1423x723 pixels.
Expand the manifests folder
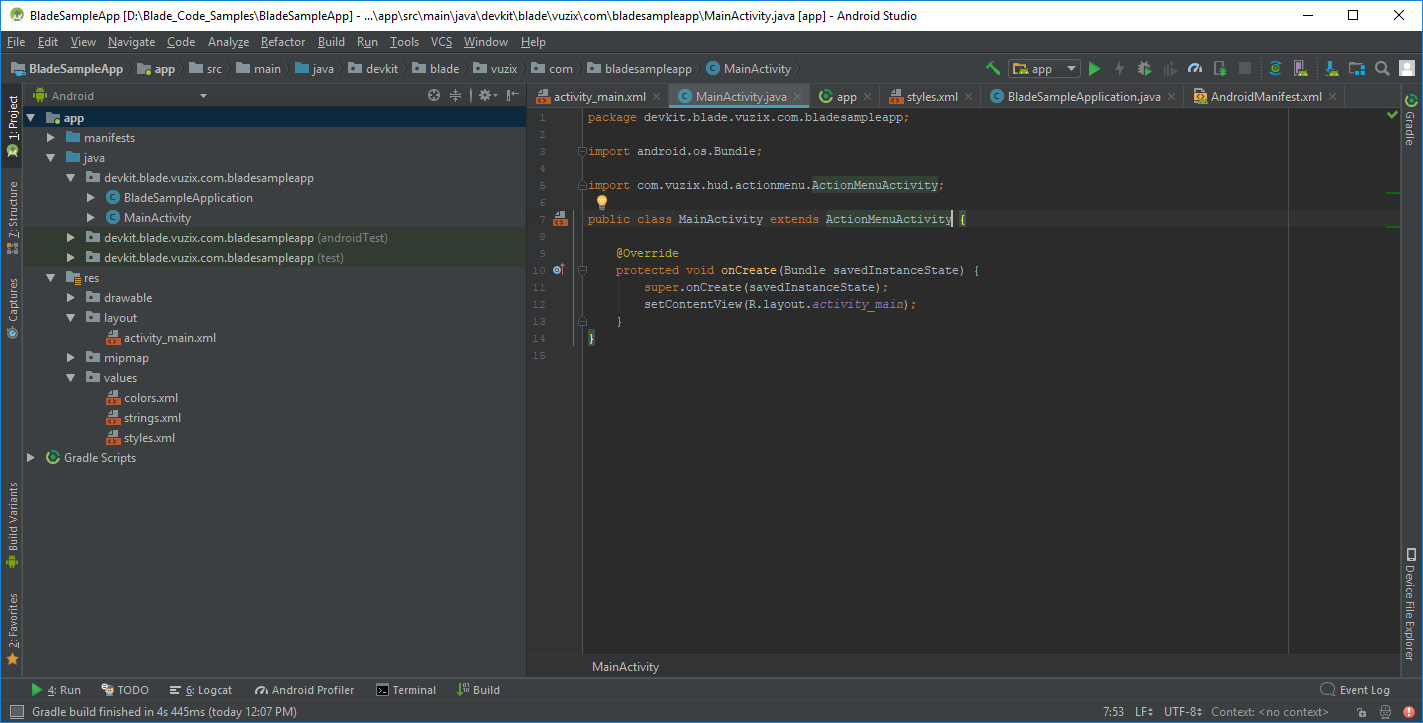(x=50, y=138)
